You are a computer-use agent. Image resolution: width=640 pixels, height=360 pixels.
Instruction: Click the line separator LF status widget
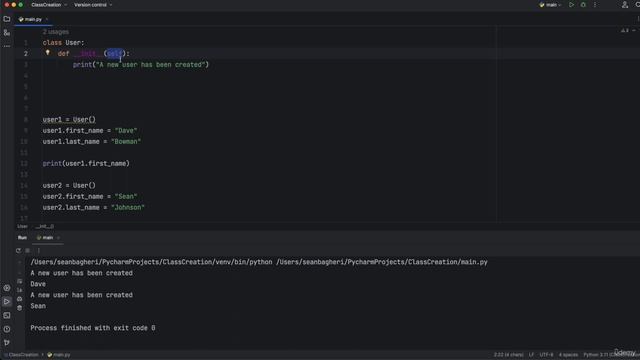click(x=531, y=355)
